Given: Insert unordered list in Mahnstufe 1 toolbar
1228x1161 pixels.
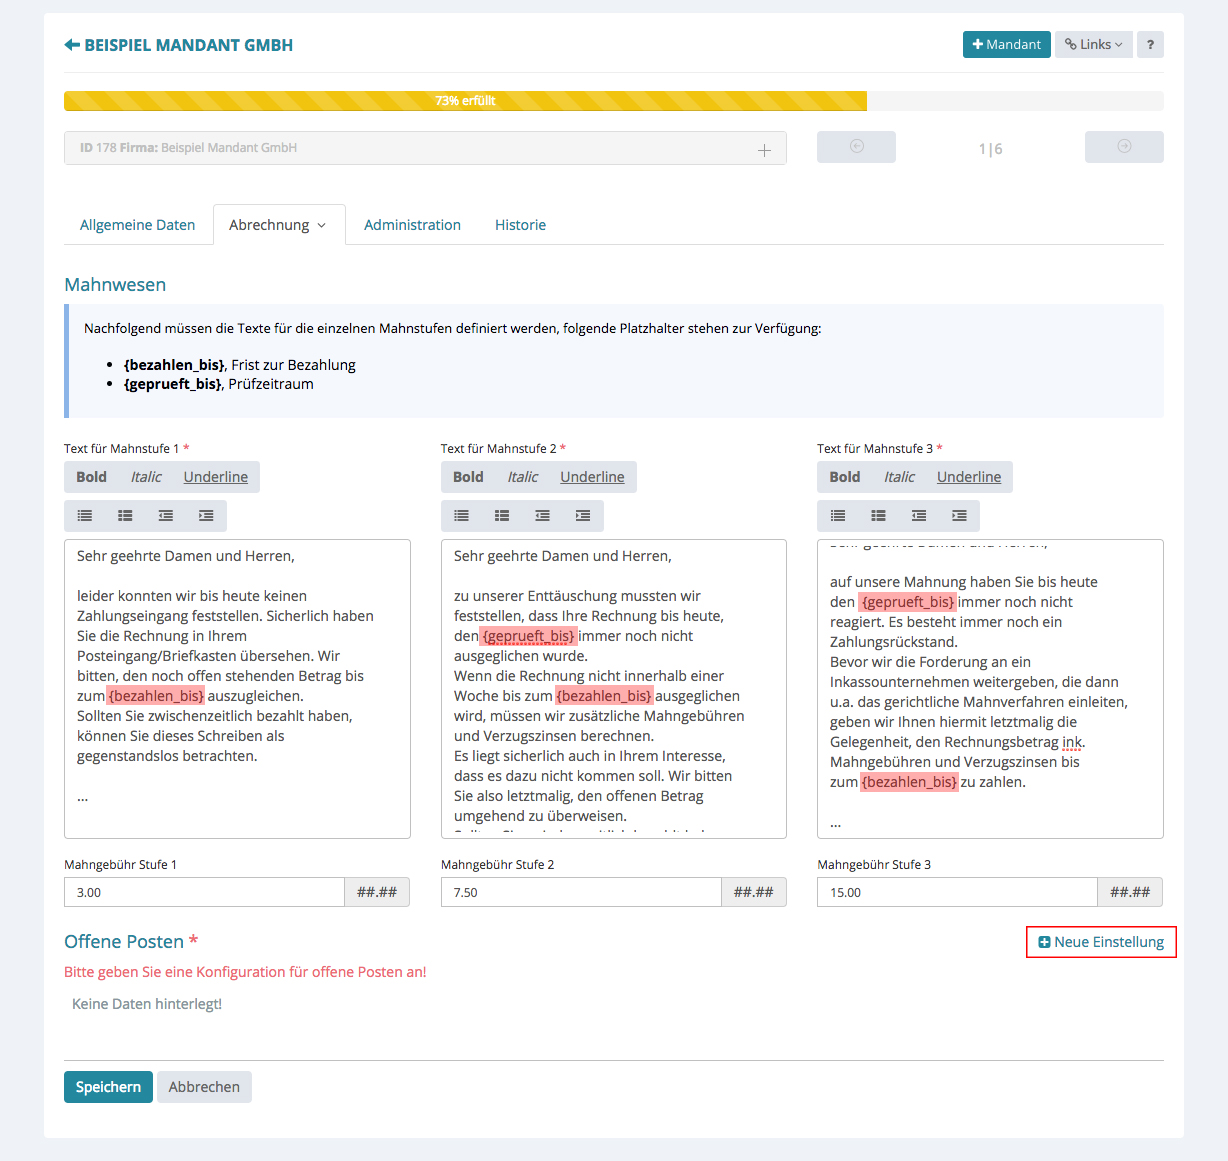Looking at the screenshot, I should pos(85,516).
